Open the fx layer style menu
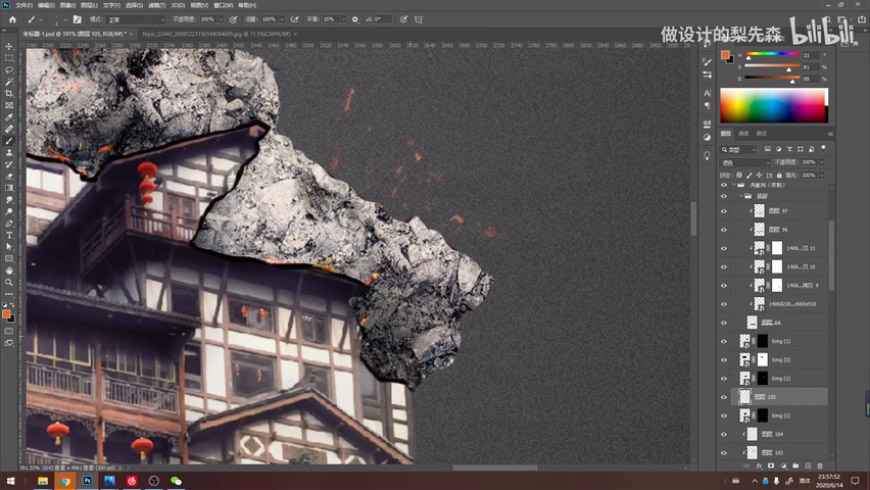This screenshot has width=870, height=490. 758,466
